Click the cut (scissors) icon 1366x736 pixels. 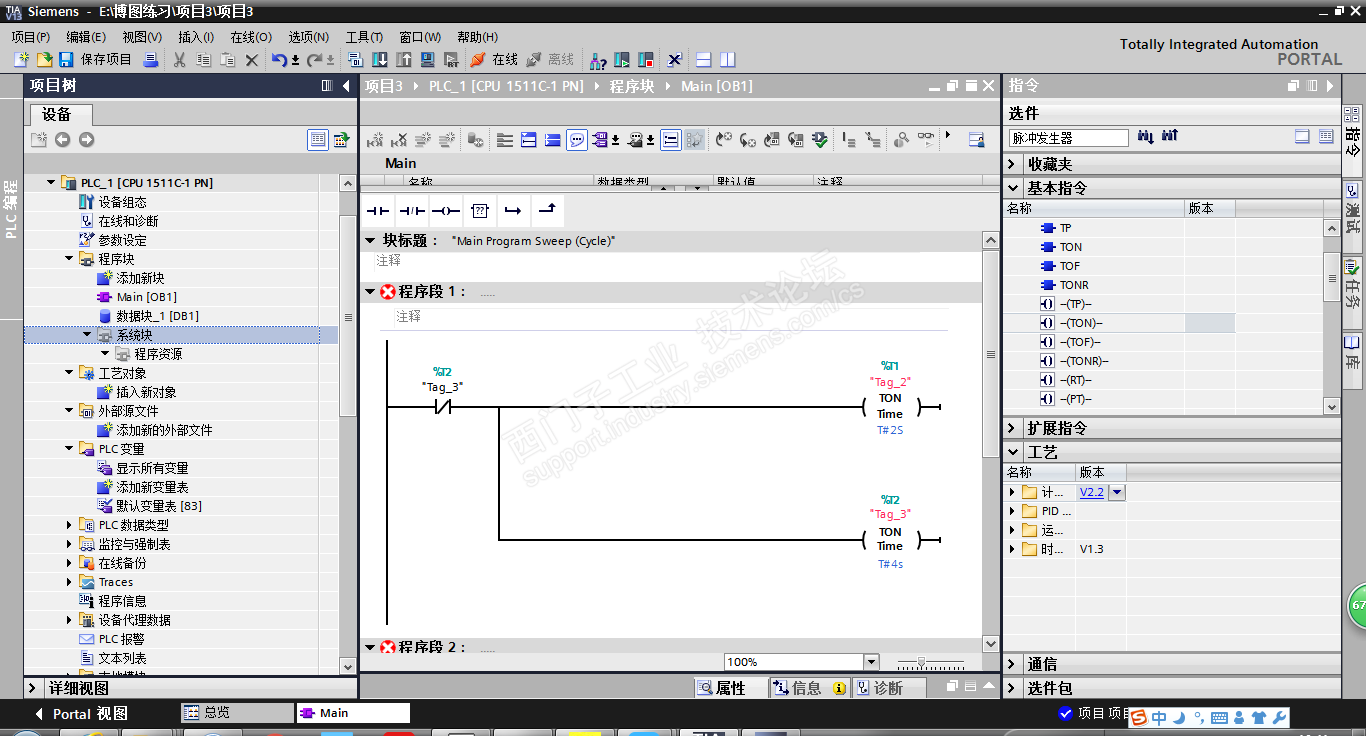pyautogui.click(x=180, y=60)
